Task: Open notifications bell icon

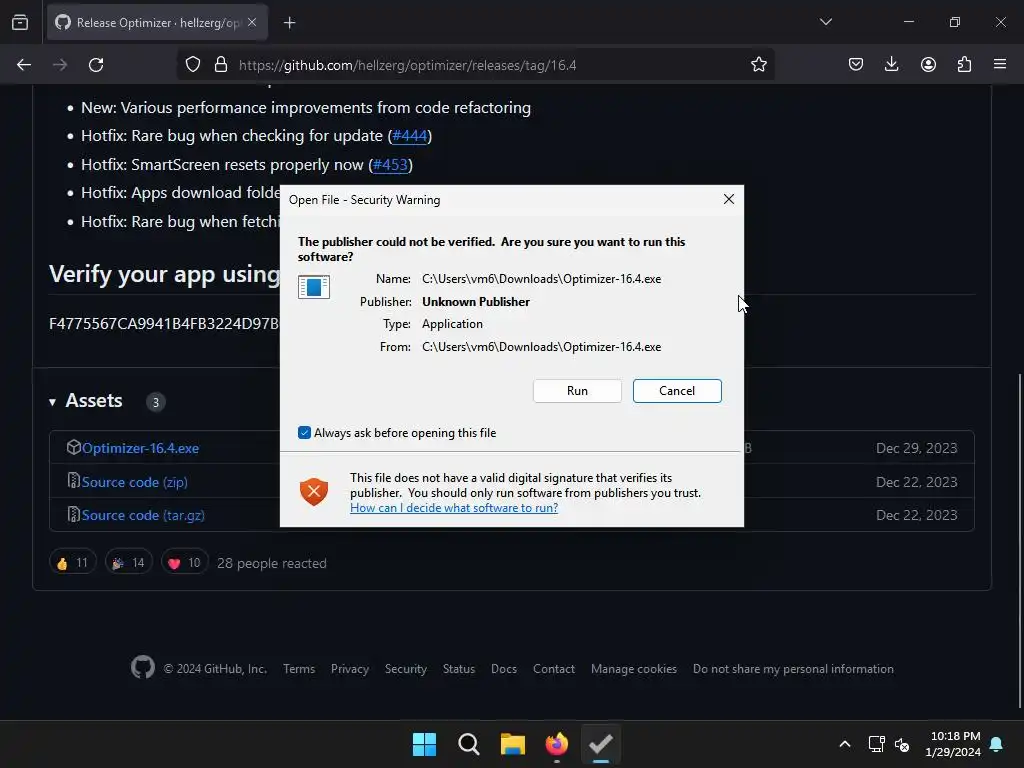Action: click(x=997, y=744)
